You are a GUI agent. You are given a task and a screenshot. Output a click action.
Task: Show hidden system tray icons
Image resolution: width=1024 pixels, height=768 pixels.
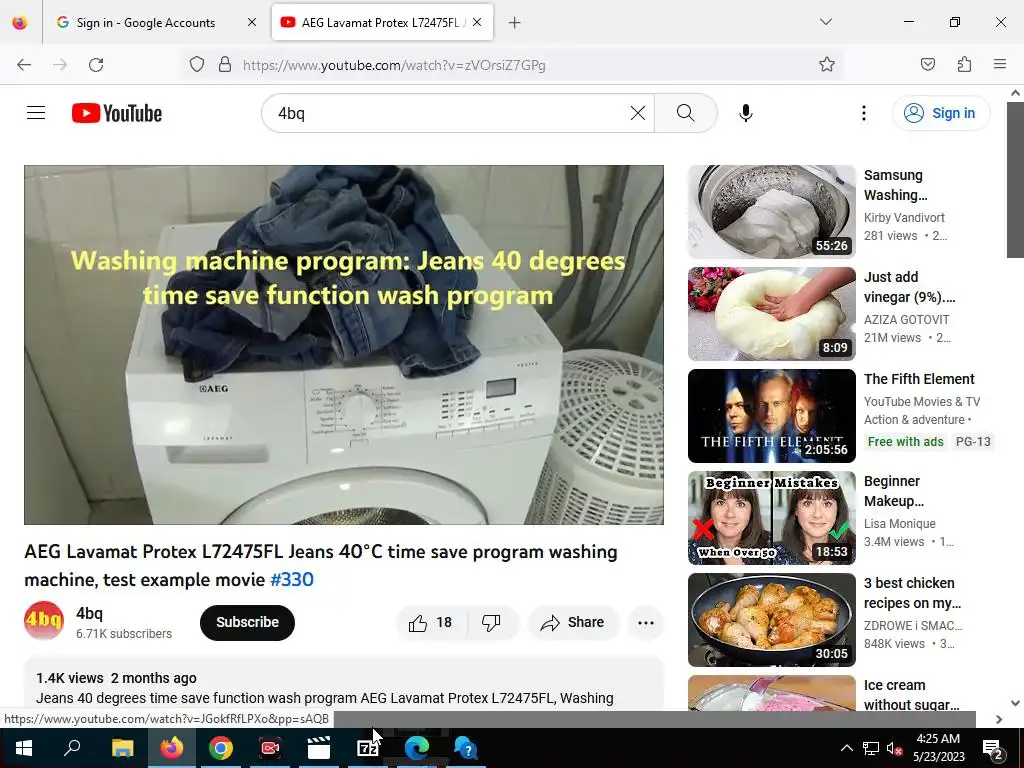[x=846, y=748]
